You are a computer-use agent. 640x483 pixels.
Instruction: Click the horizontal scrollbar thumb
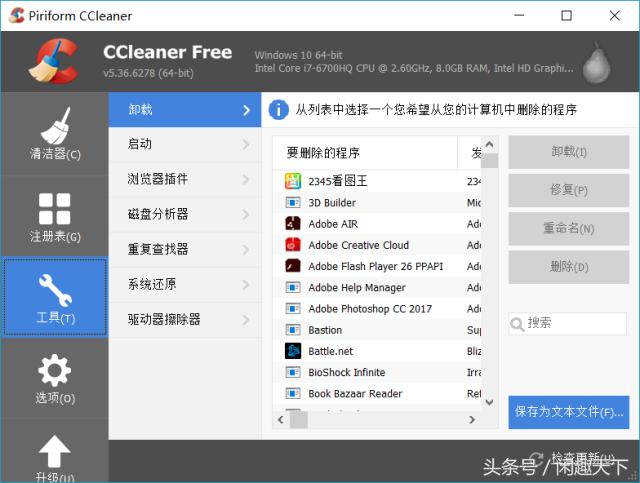(x=298, y=420)
